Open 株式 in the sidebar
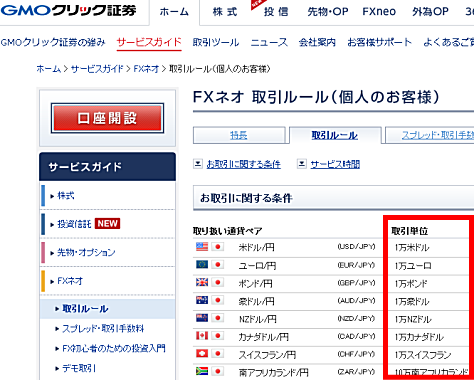The width and height of the screenshot is (474, 380). (x=66, y=196)
